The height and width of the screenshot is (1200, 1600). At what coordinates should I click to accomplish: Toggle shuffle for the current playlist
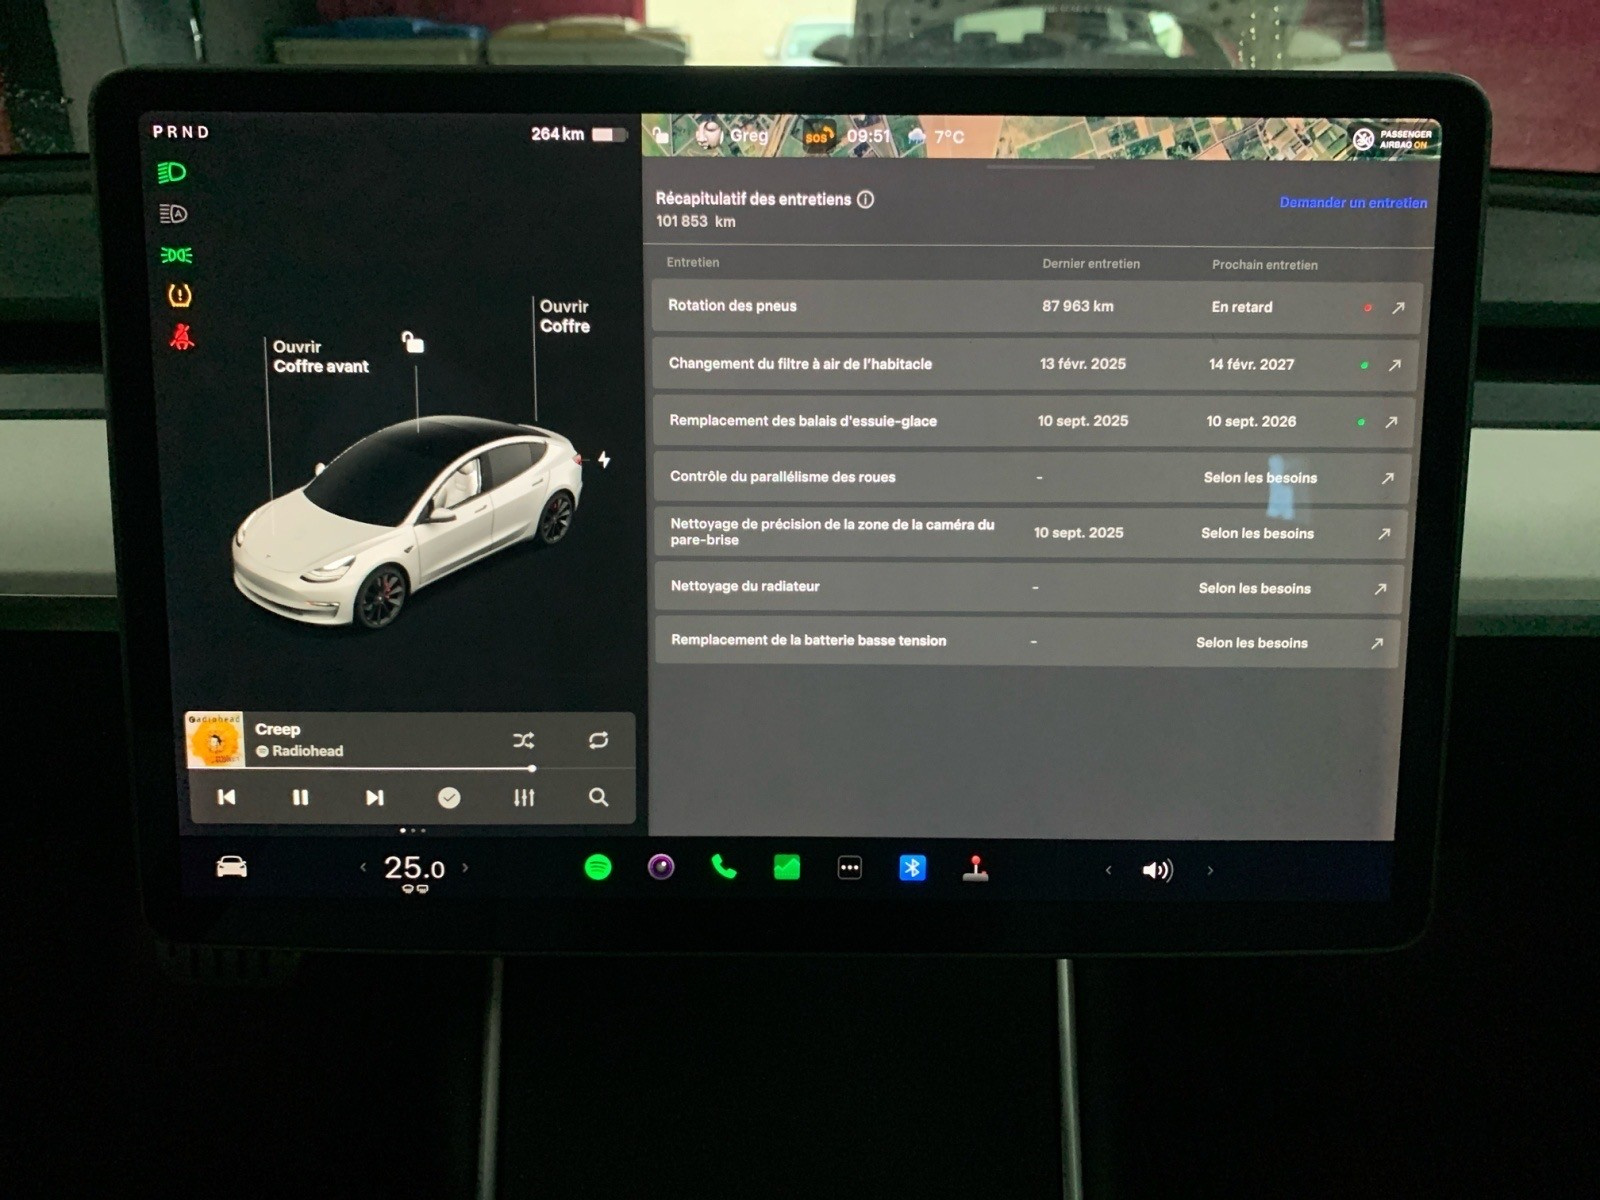coord(523,740)
